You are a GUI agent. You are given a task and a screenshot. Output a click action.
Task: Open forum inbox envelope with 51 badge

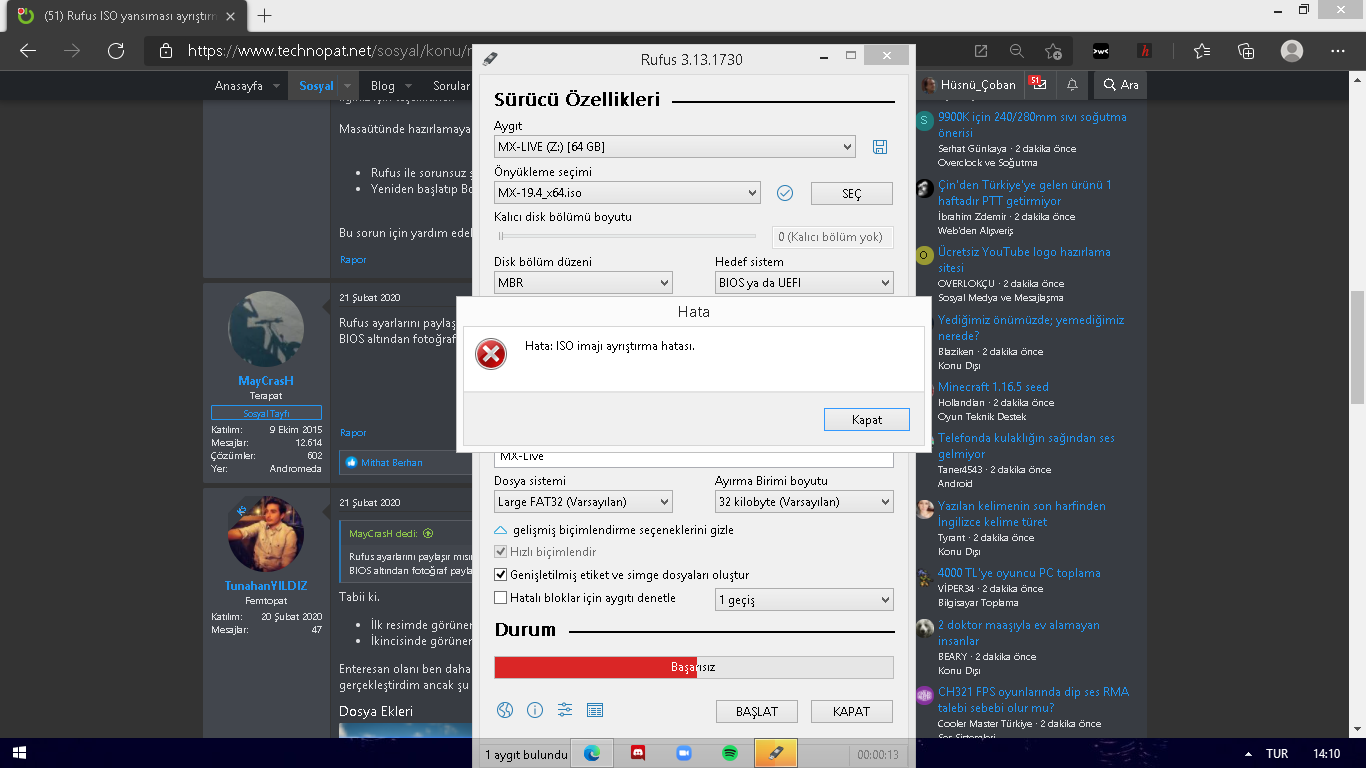1039,84
